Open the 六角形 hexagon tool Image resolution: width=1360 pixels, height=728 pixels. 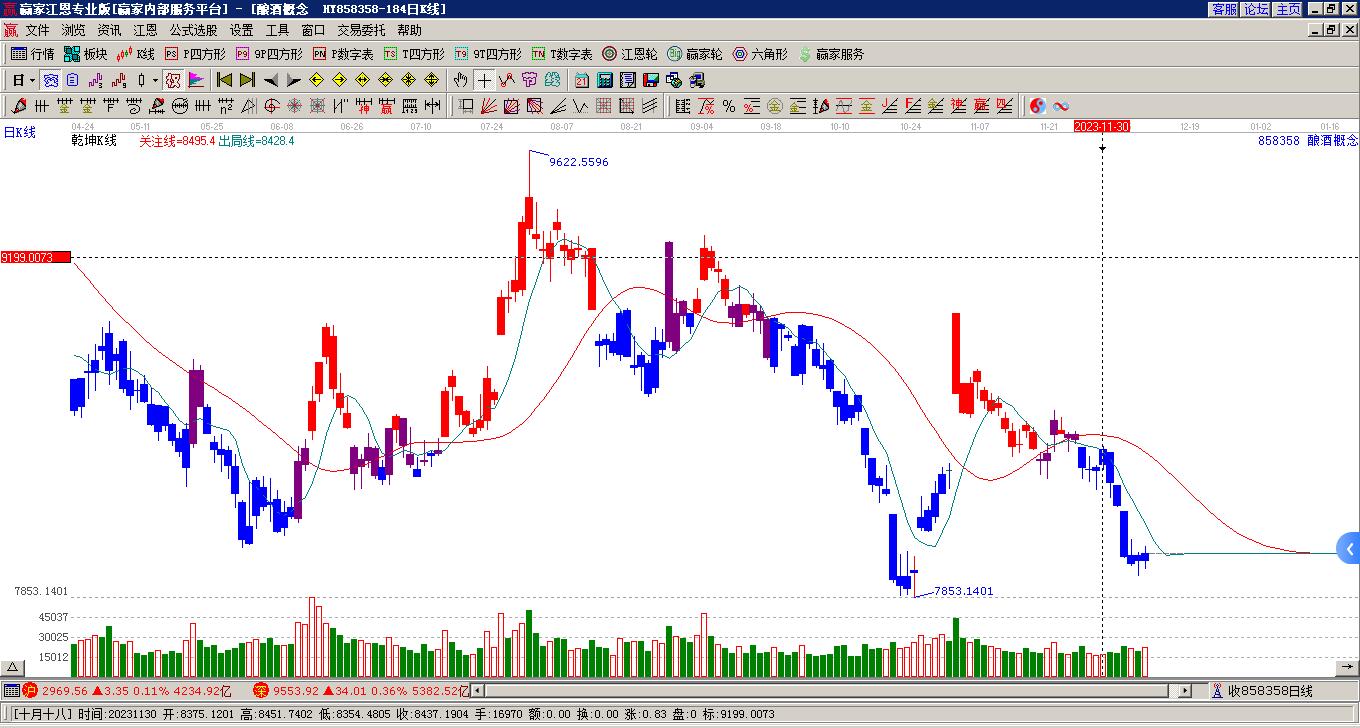coord(760,54)
